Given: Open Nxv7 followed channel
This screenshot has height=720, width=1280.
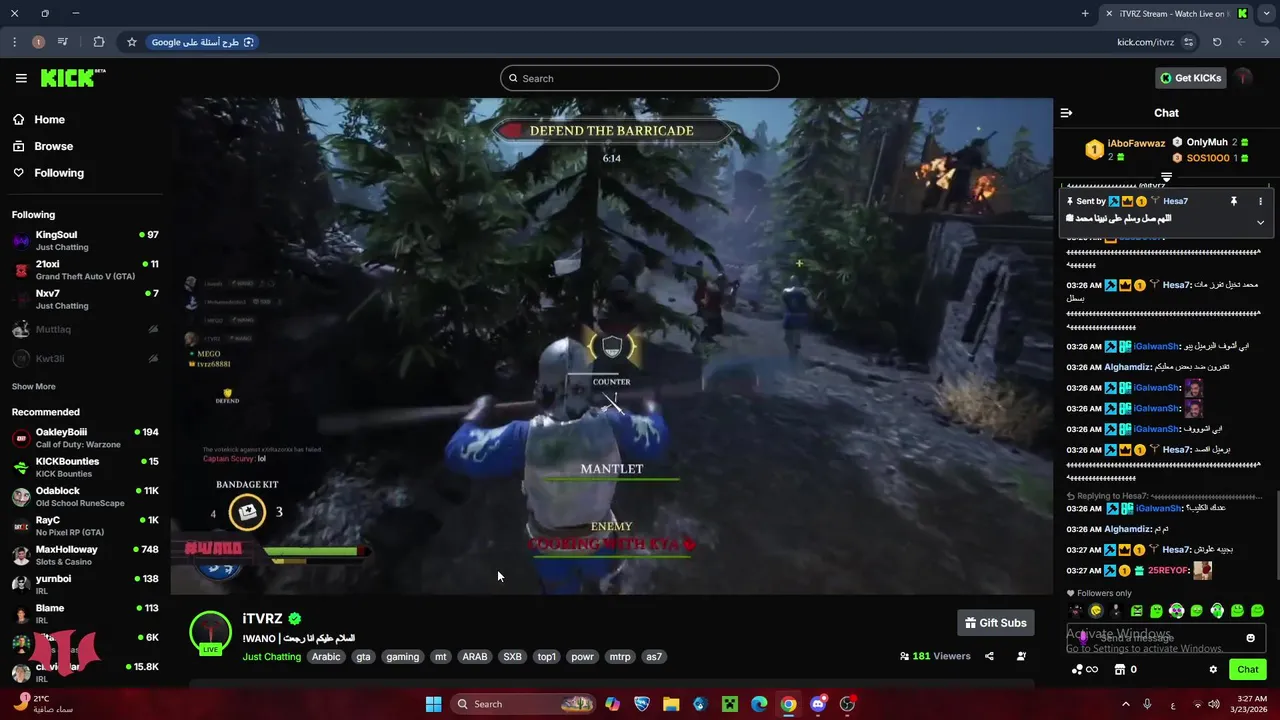Looking at the screenshot, I should [85, 299].
